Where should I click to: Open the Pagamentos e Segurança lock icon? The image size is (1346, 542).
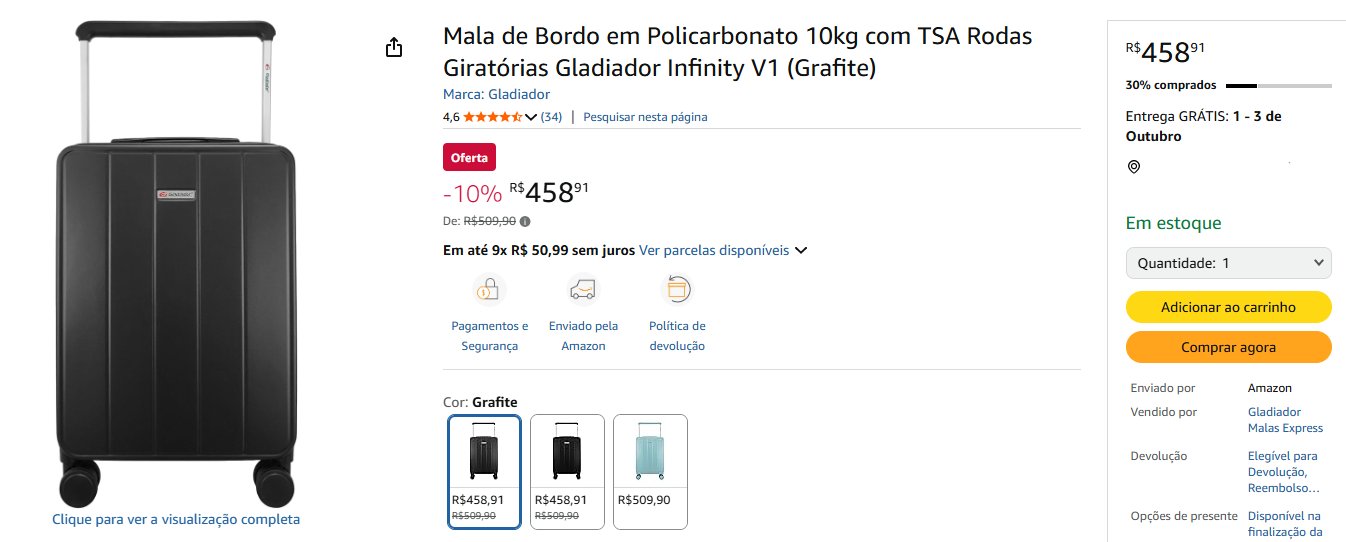tap(489, 290)
